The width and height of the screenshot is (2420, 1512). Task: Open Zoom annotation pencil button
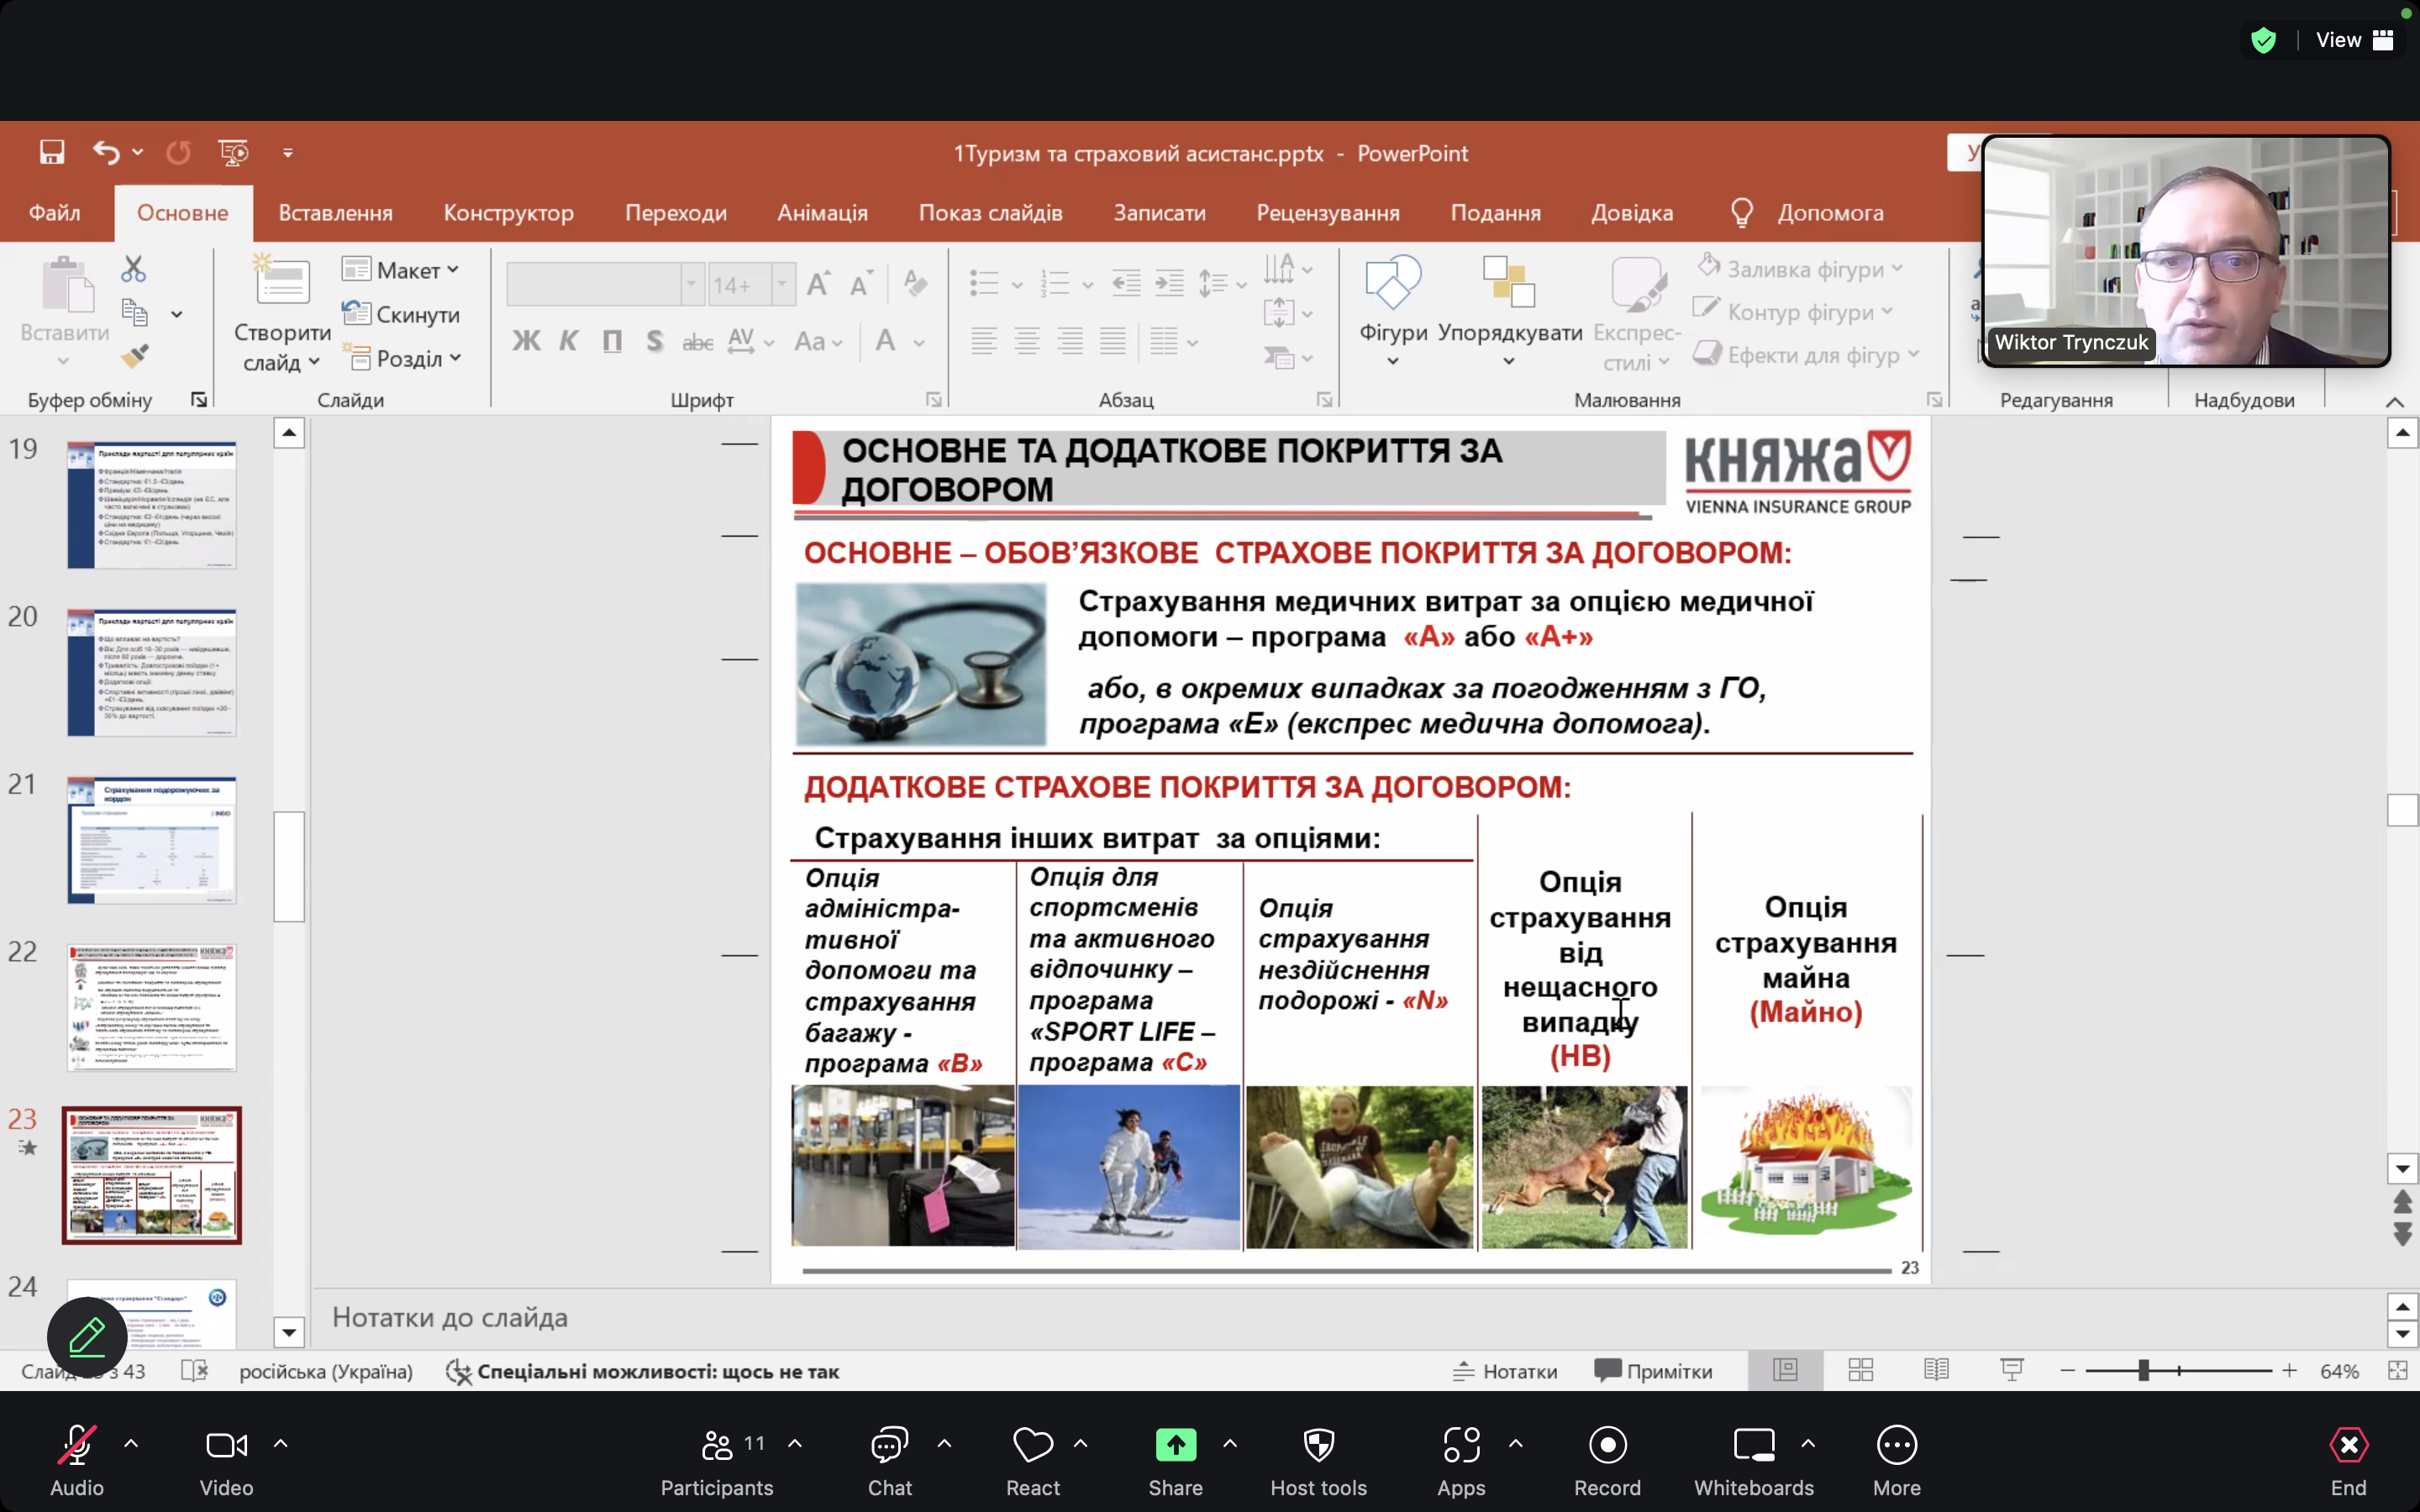click(87, 1336)
